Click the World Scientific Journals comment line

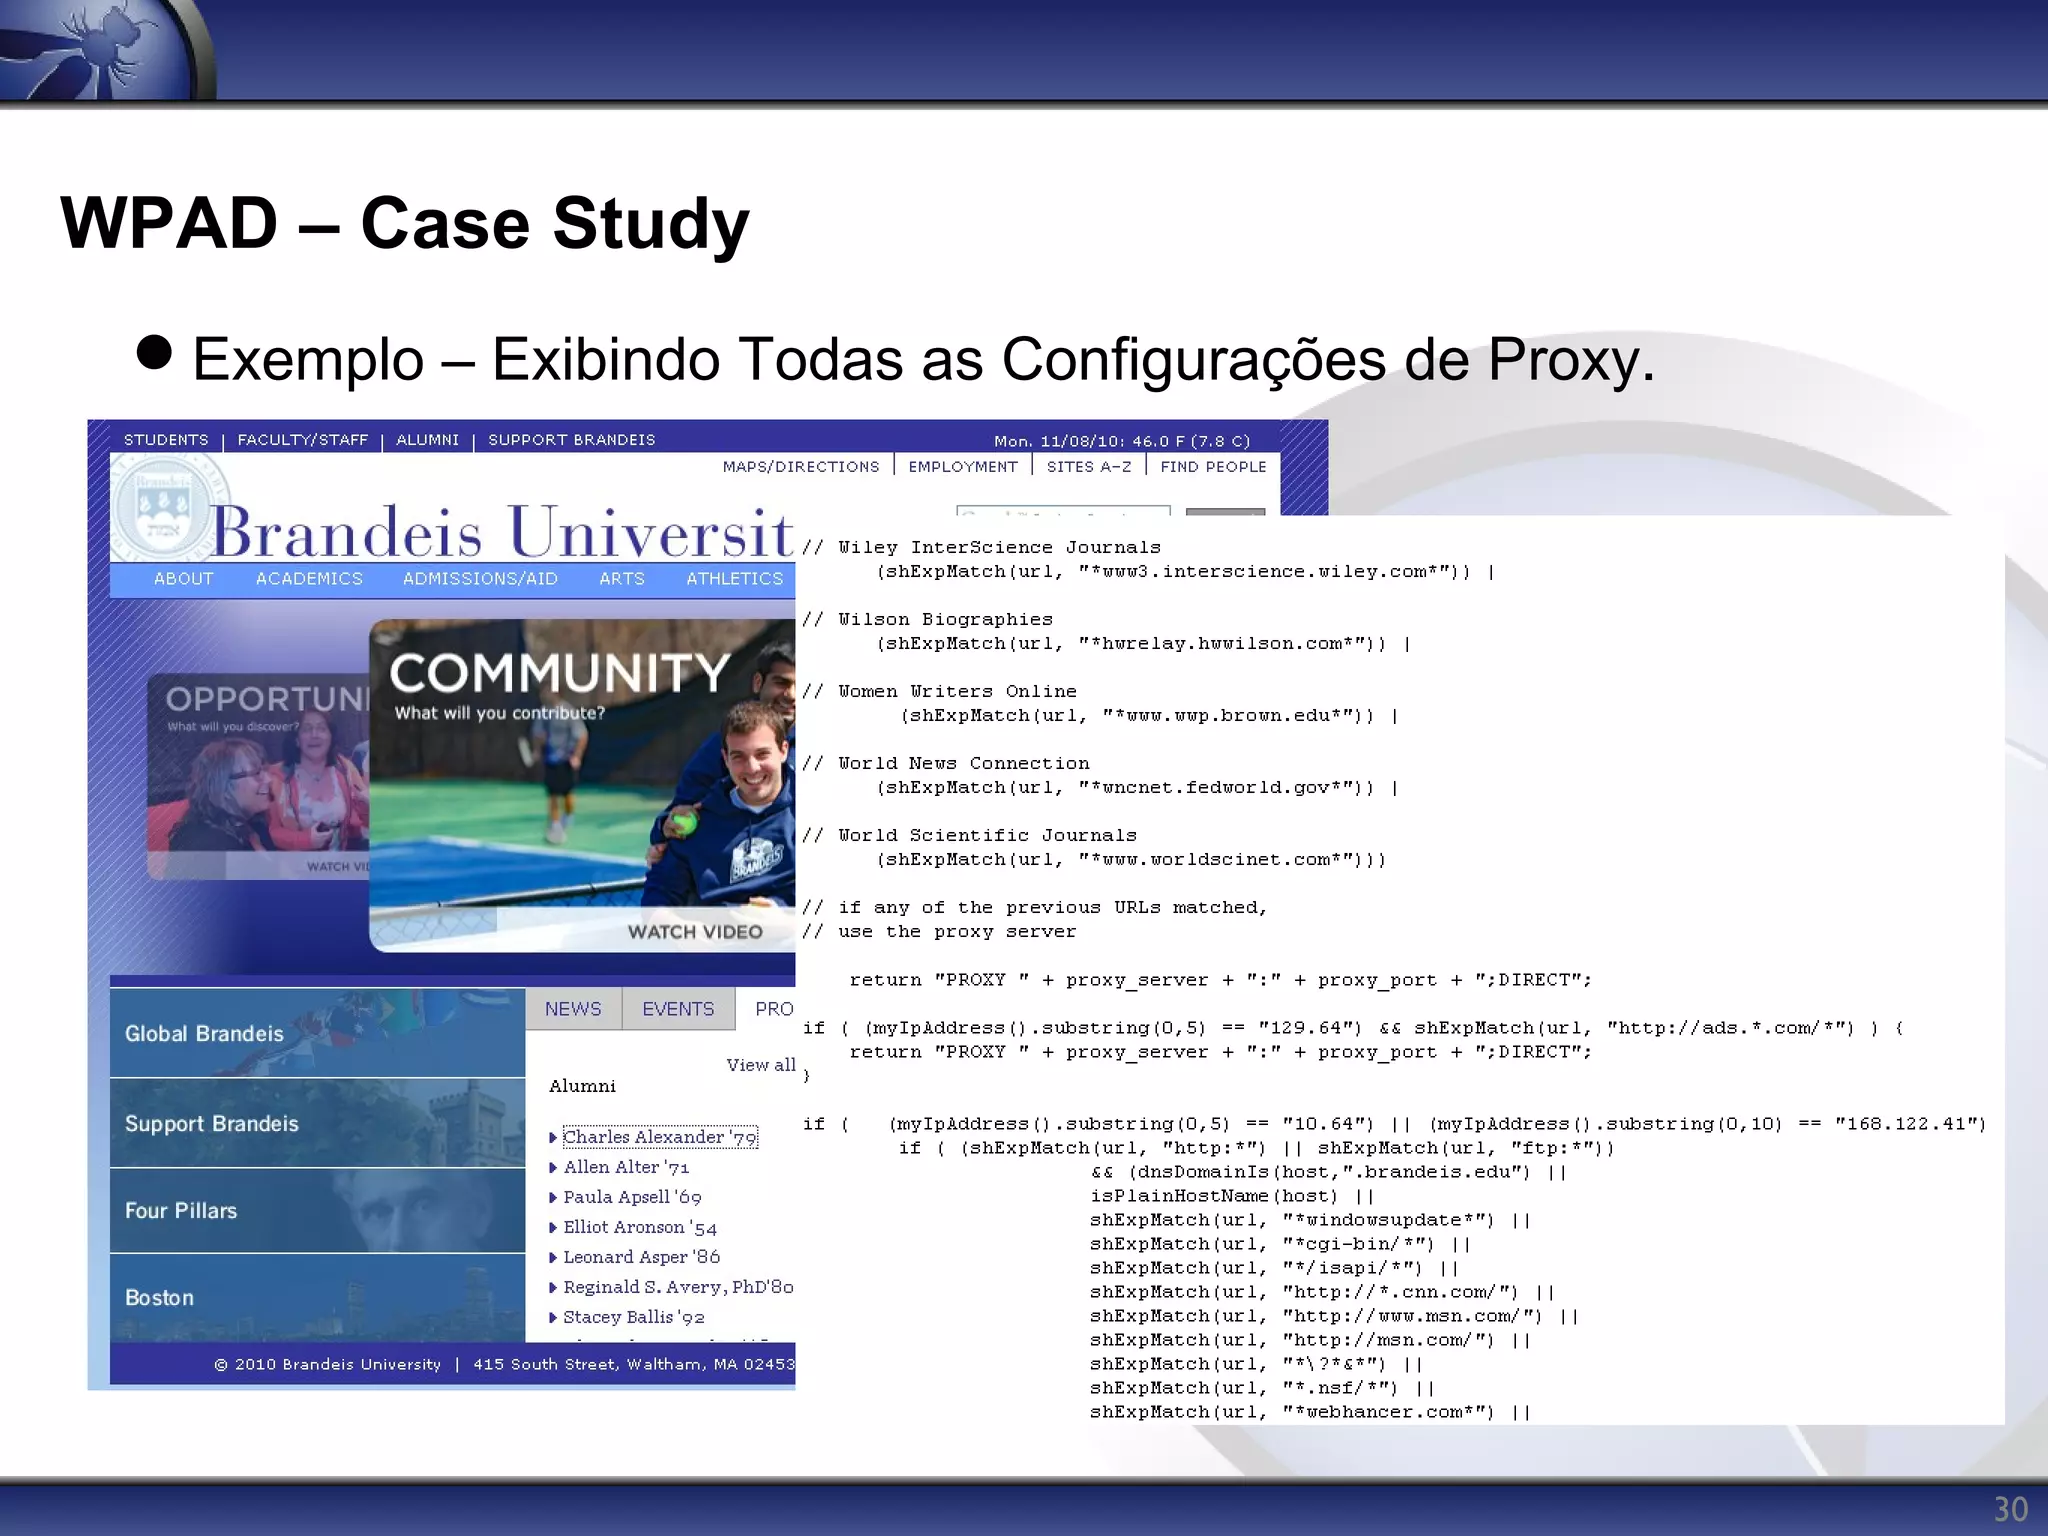pyautogui.click(x=969, y=835)
